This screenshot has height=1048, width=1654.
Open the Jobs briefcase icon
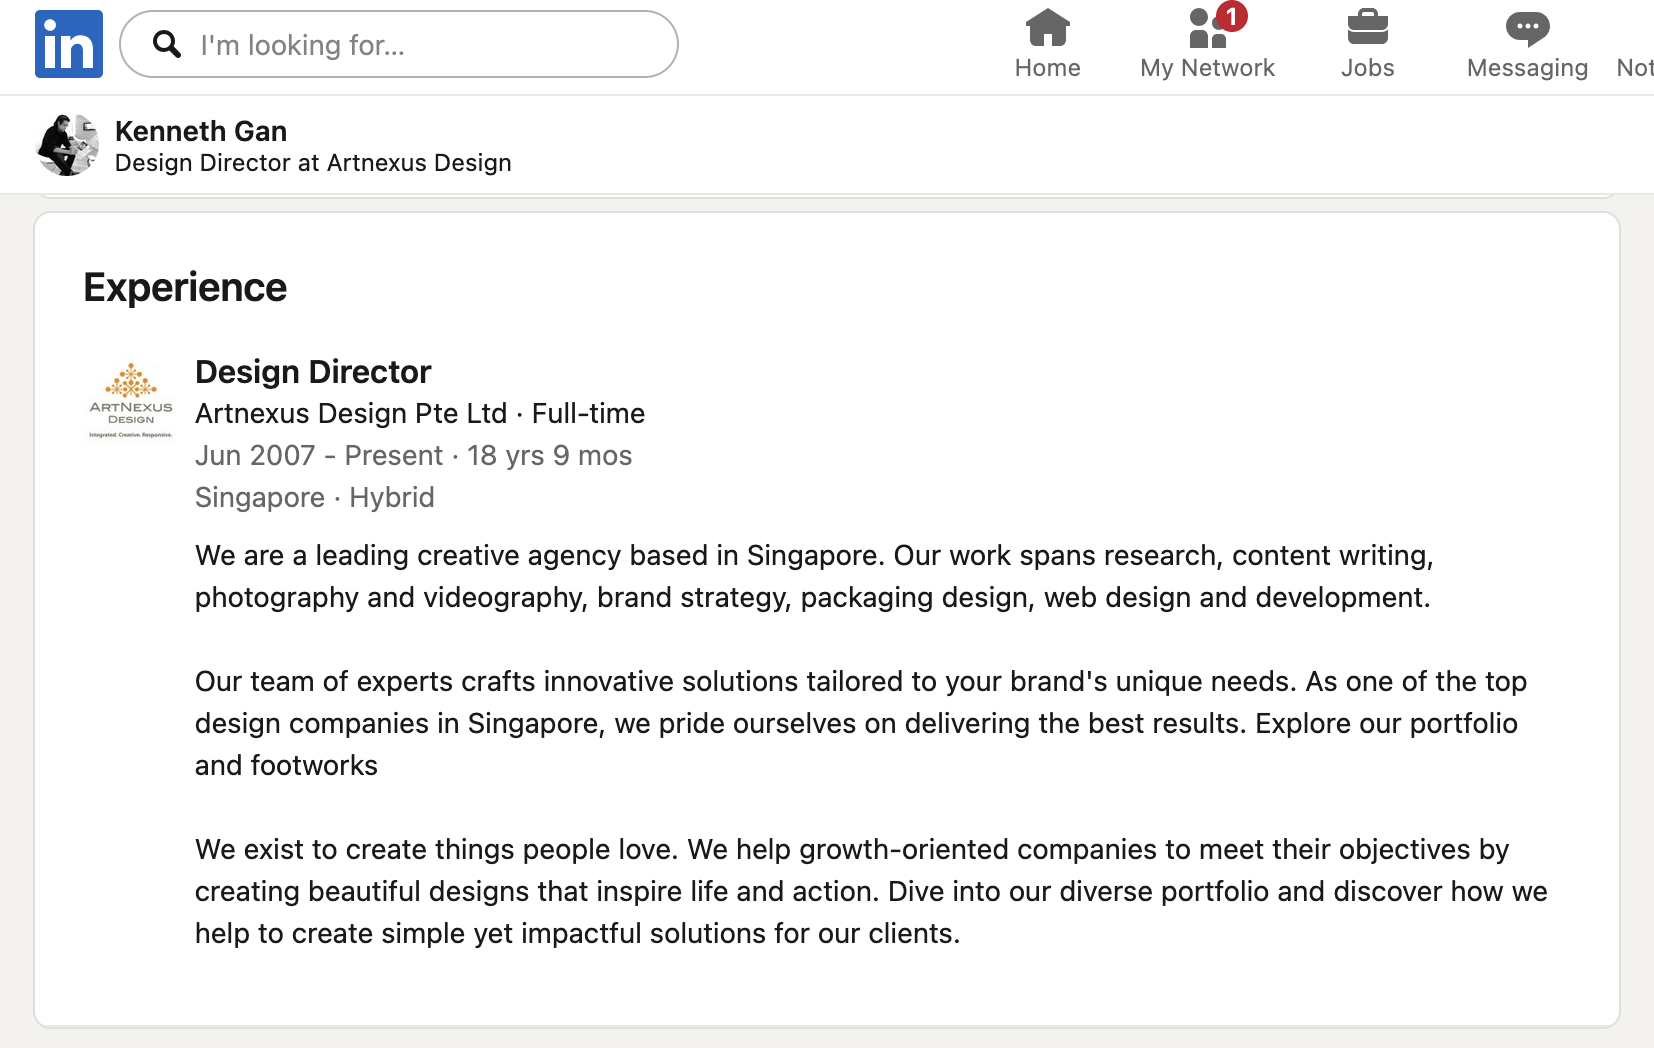point(1367,28)
